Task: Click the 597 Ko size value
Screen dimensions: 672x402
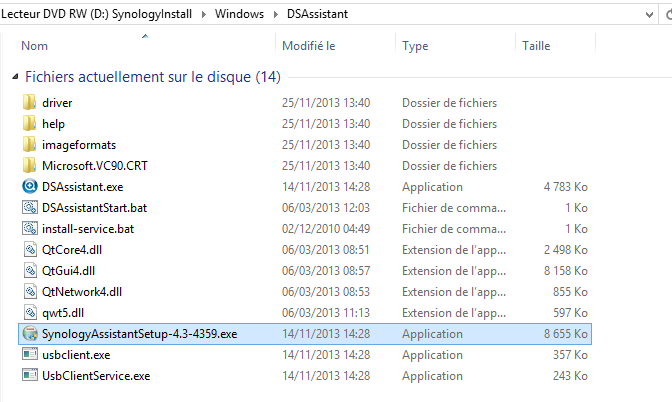Action: click(570, 313)
